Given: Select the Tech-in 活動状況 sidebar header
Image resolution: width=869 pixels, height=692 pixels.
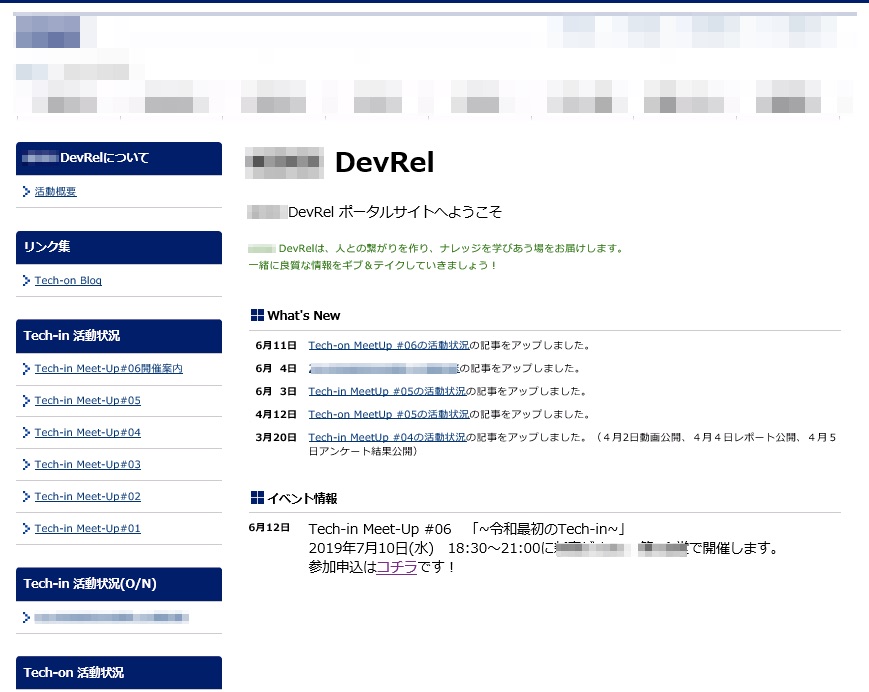Looking at the screenshot, I should tap(119, 336).
